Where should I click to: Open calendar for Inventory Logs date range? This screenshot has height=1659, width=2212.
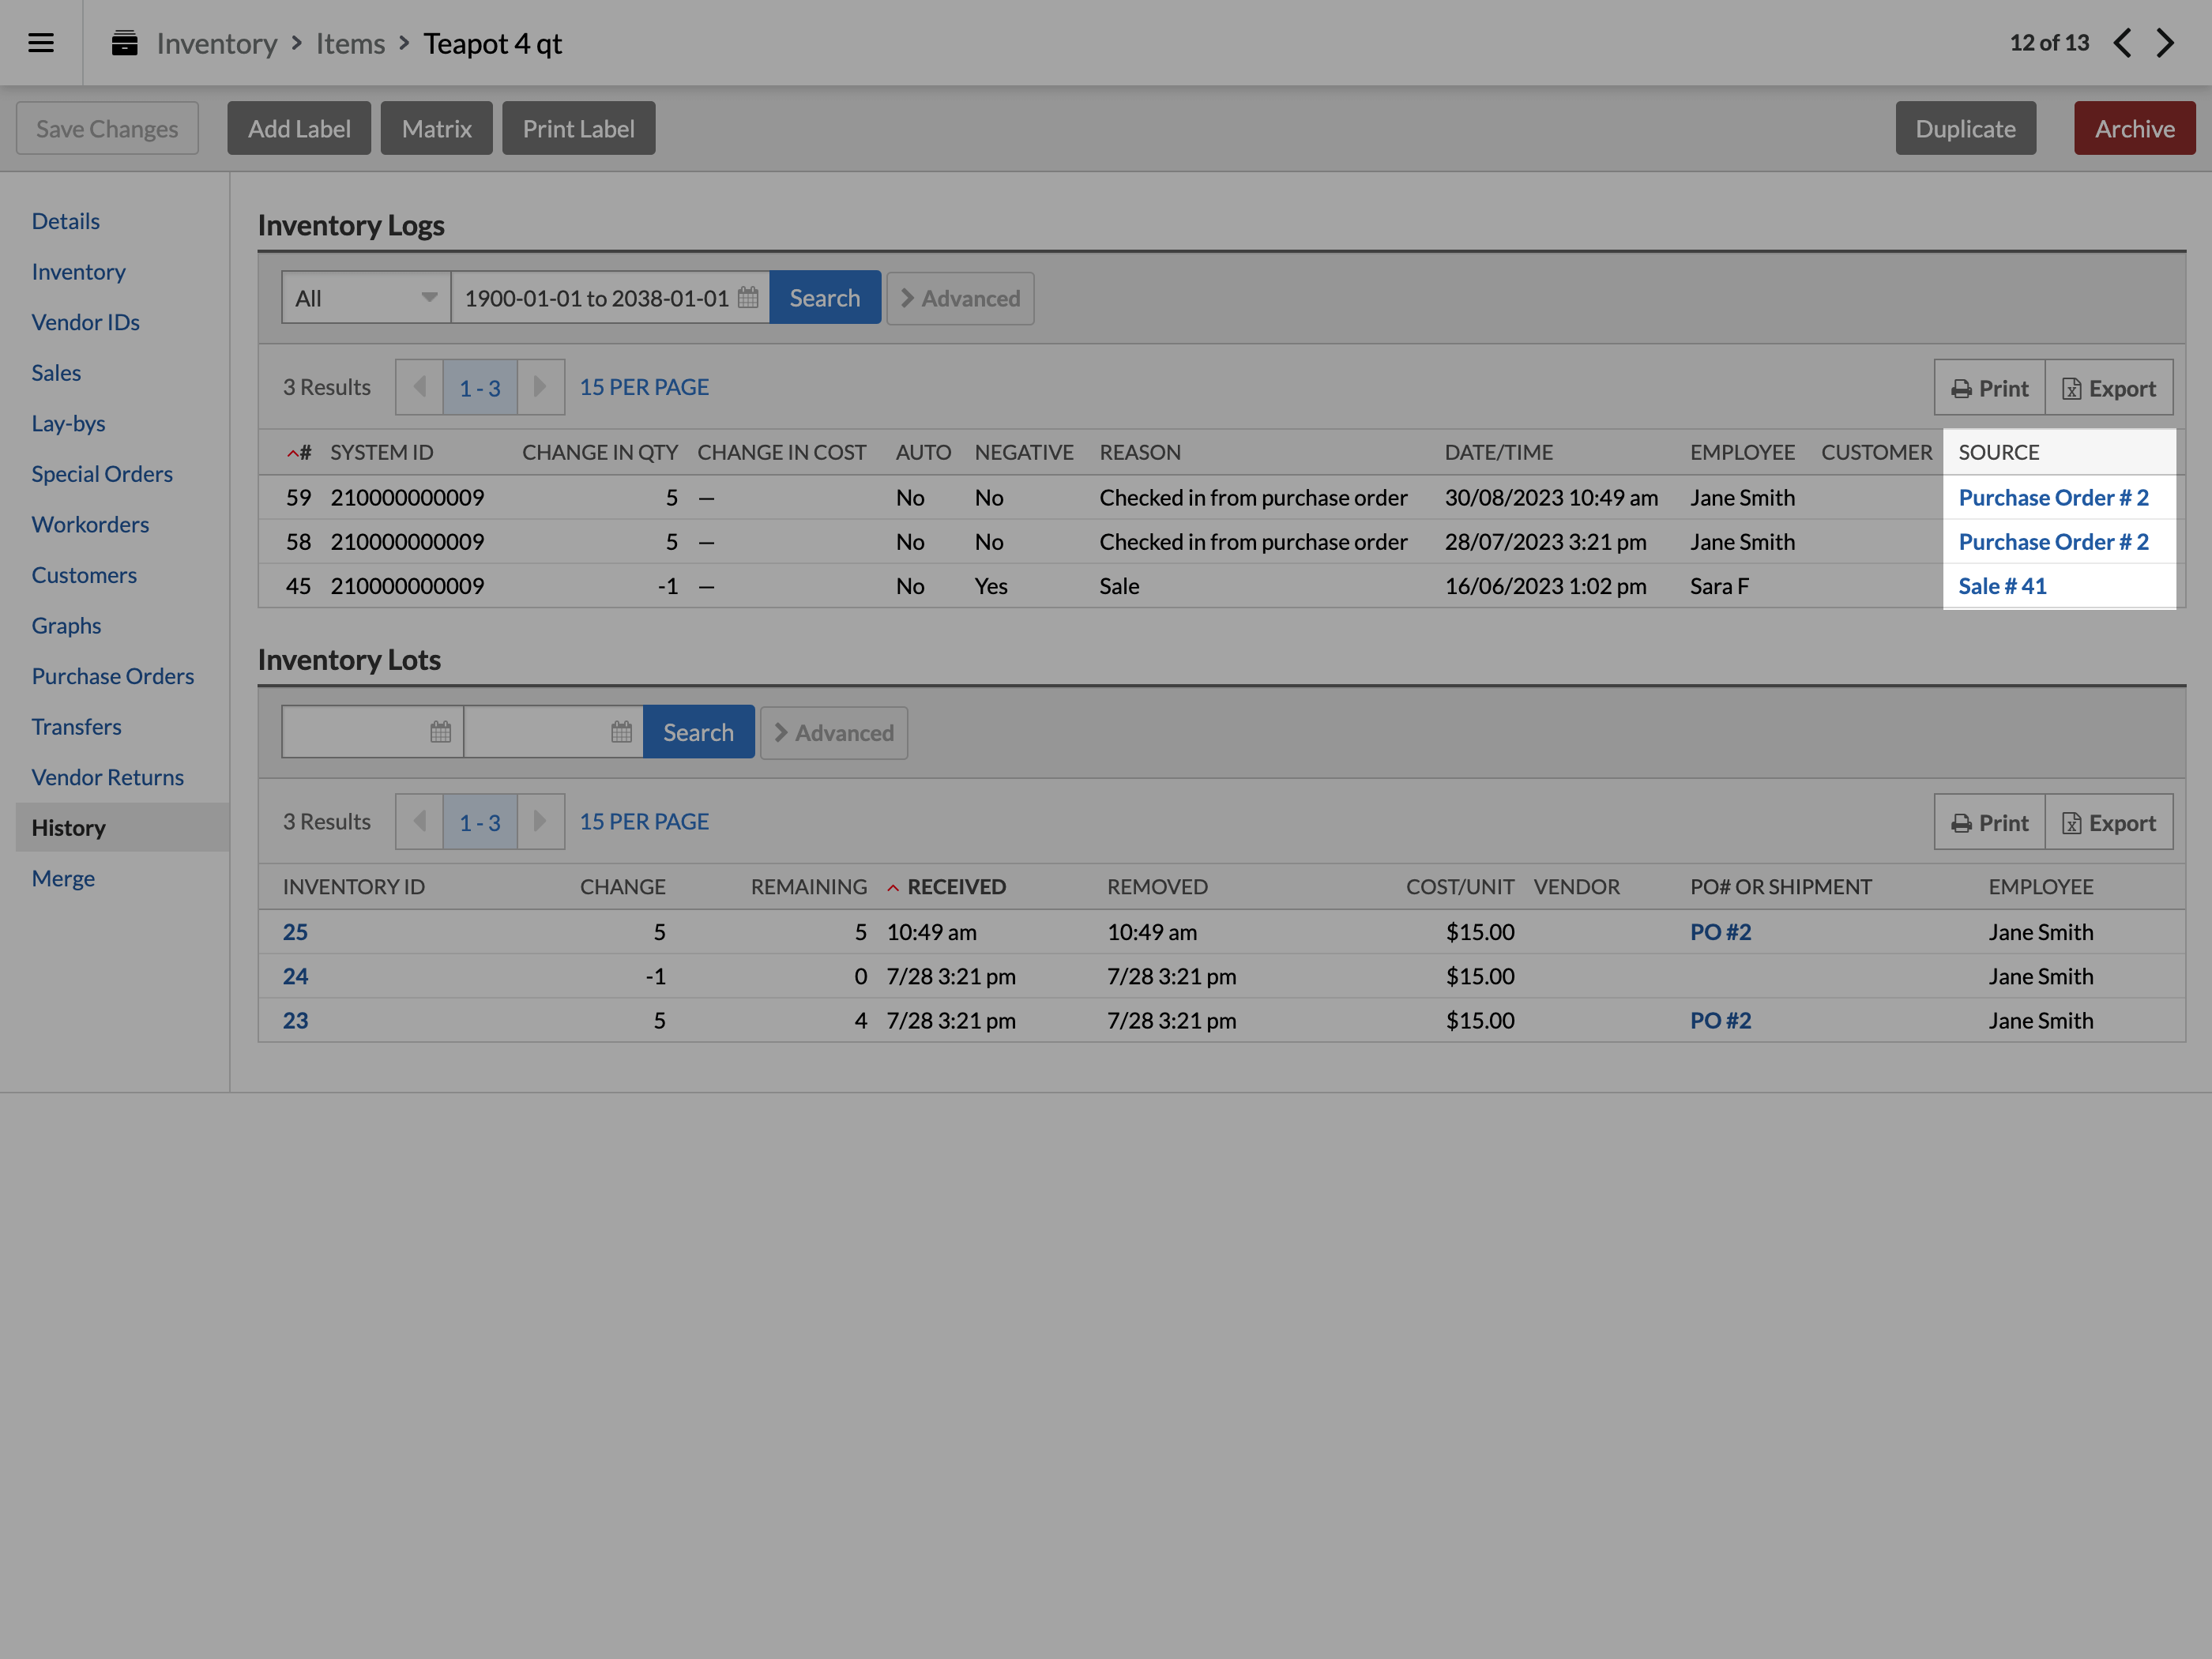pos(748,298)
